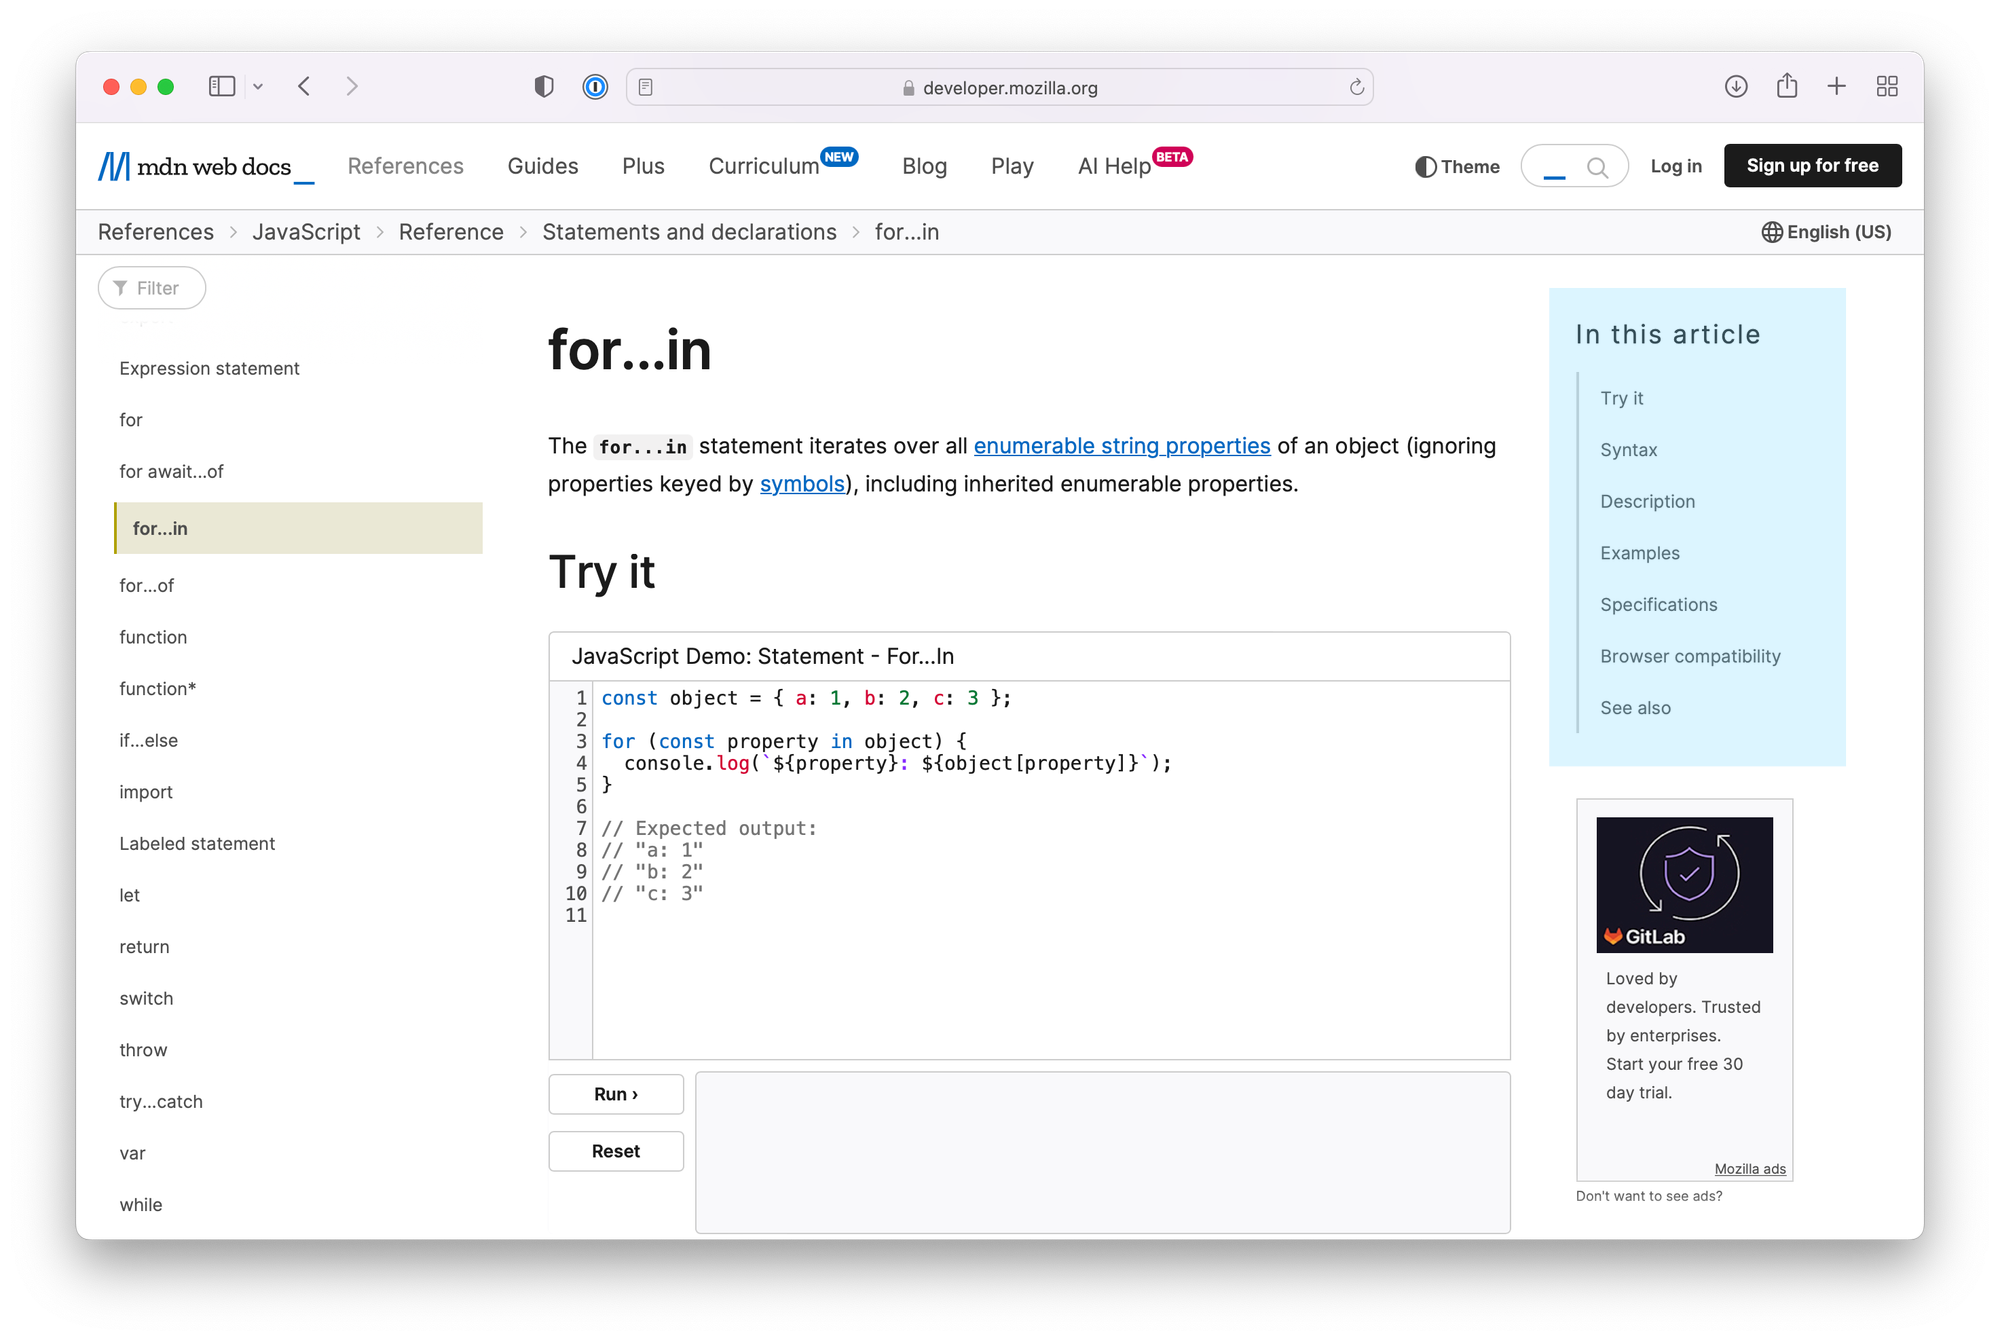Show the tab overview grid icon
Viewport: 2000px width, 1340px height.
[1887, 87]
